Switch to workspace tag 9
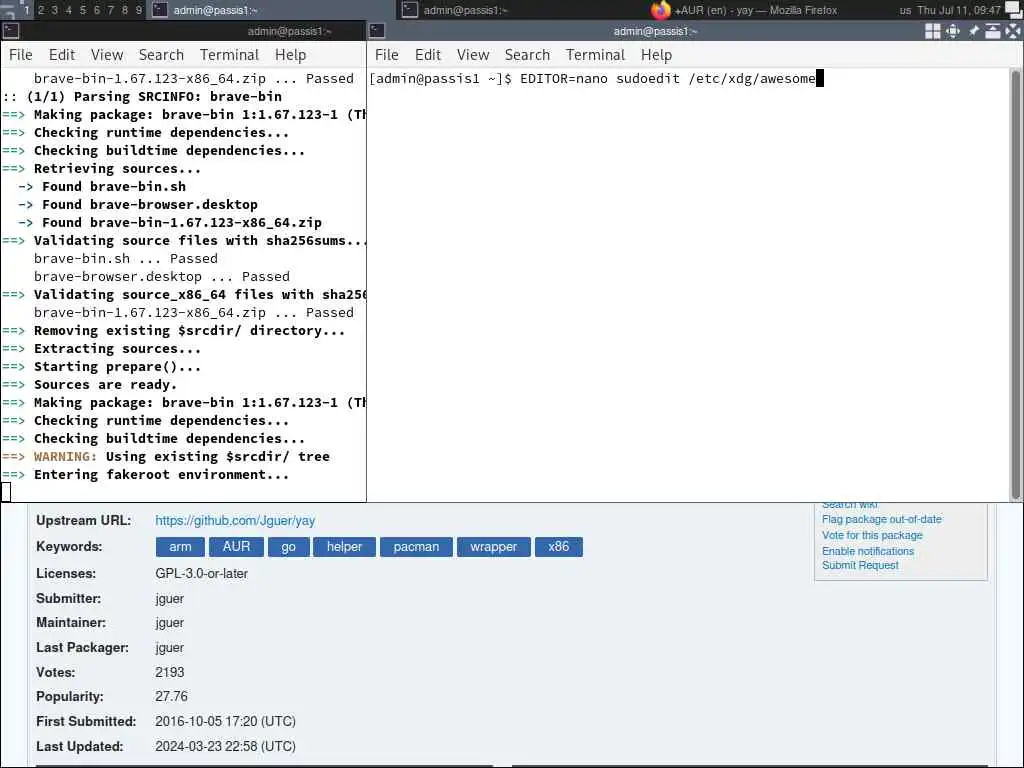Screen dimensions: 1024x768 138,10
